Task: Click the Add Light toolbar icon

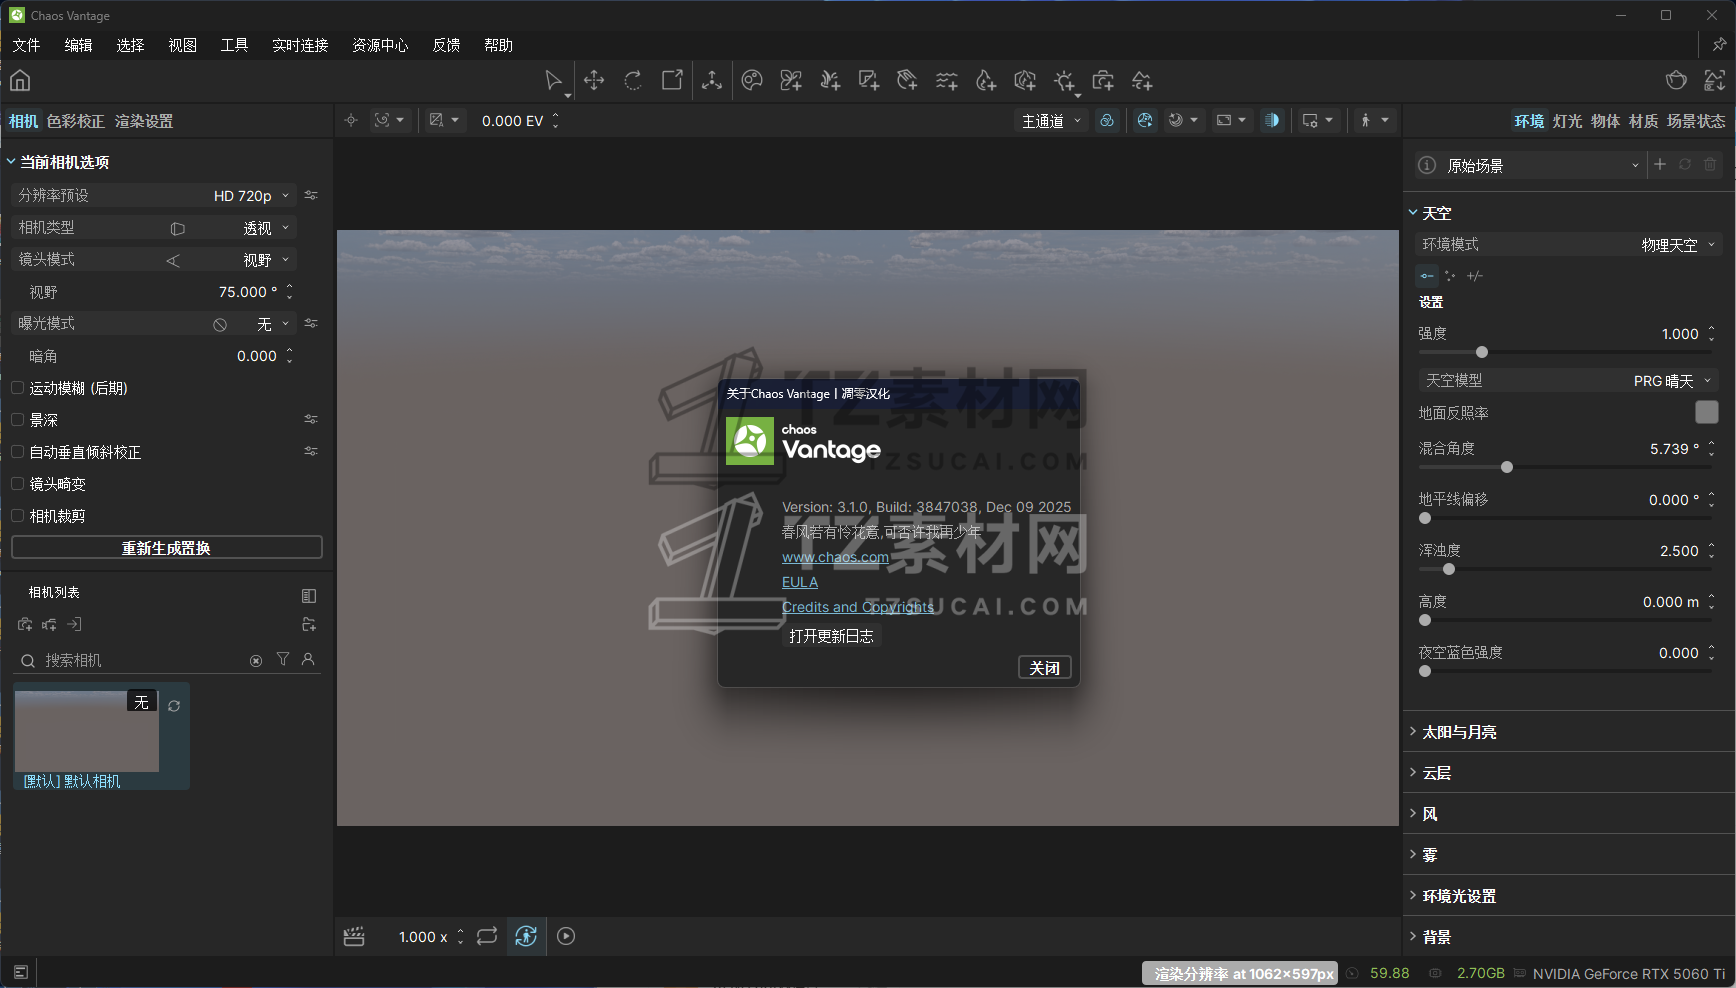Action: [1065, 80]
